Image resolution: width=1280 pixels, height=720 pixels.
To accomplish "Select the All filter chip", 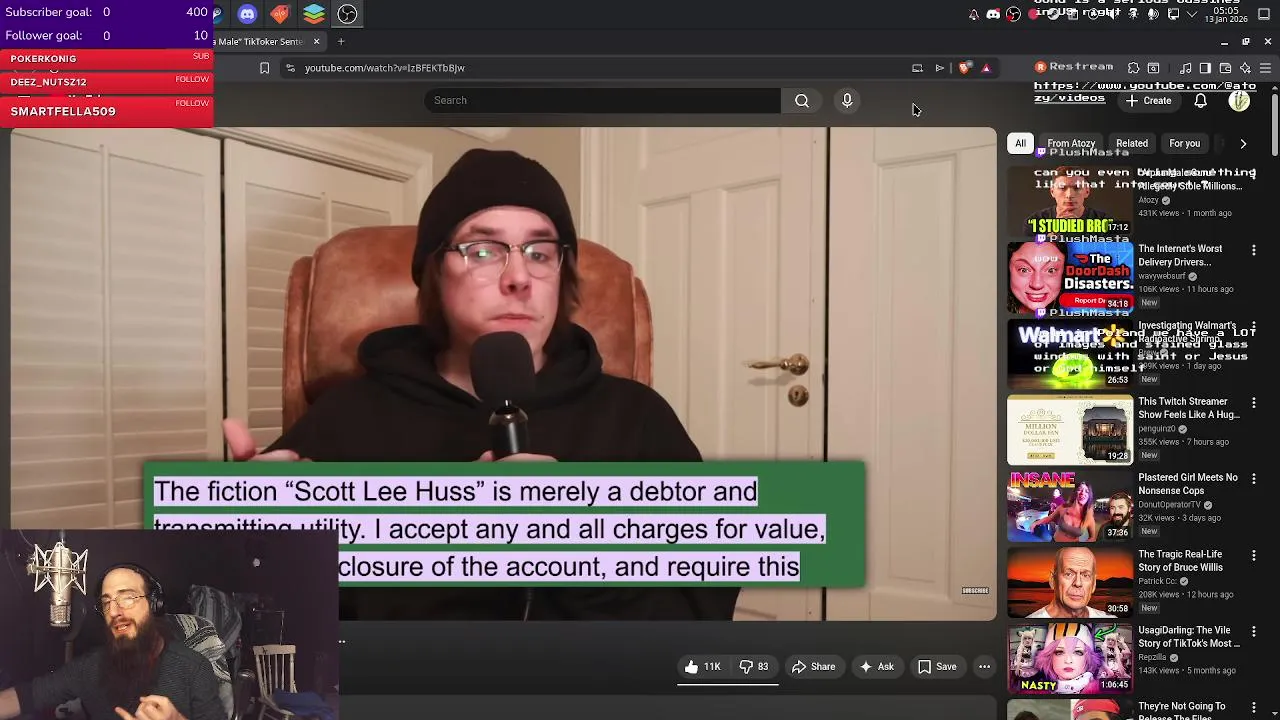I will [x=1020, y=143].
